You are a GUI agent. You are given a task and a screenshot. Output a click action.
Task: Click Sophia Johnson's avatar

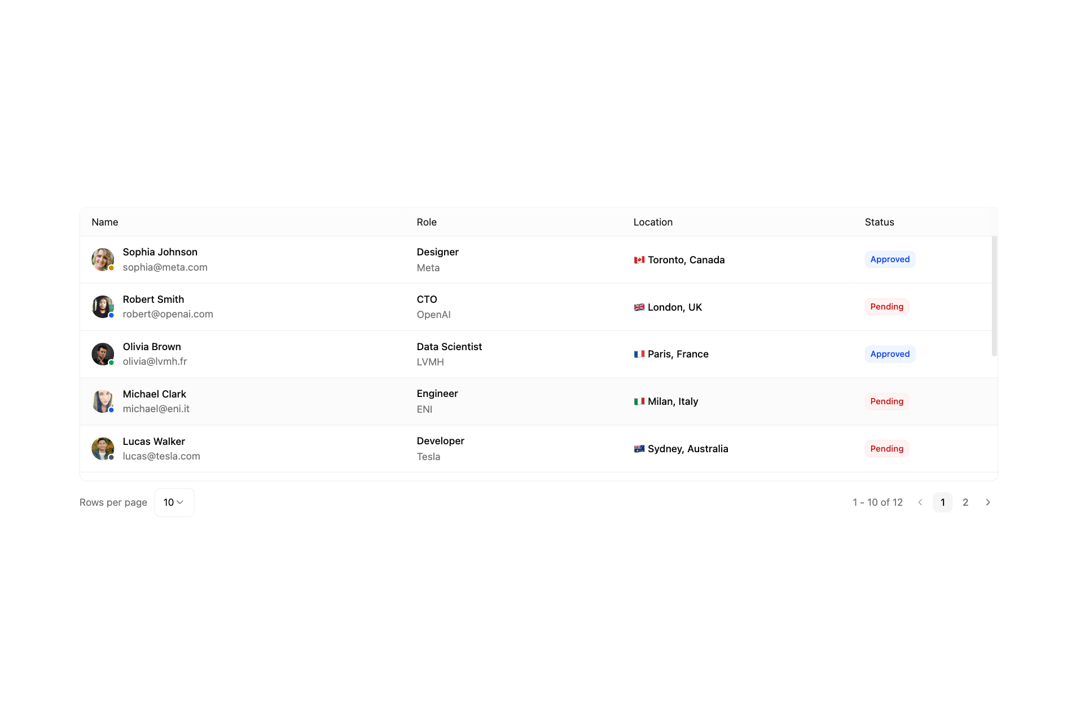(x=103, y=260)
